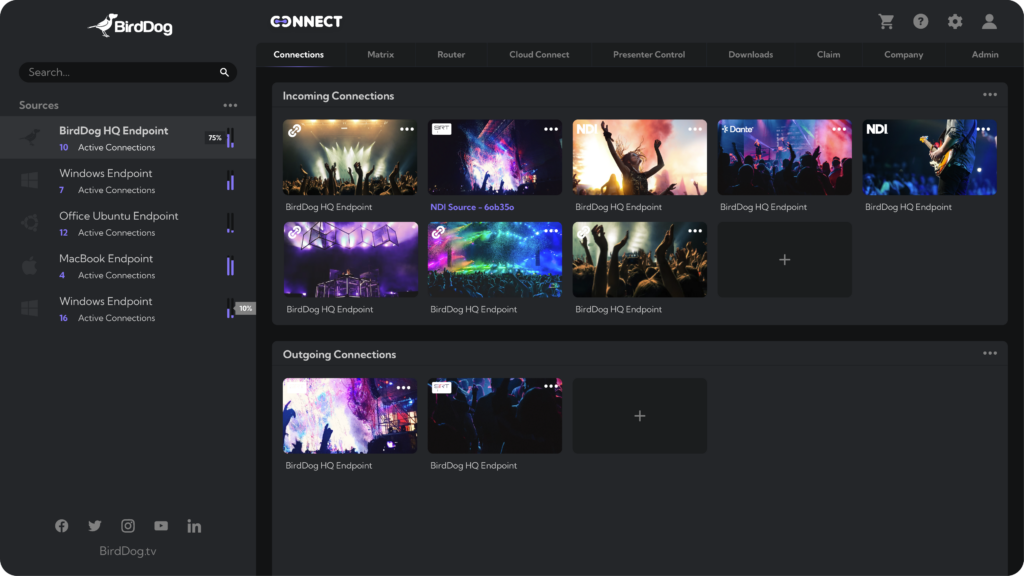This screenshot has width=1024, height=576.
Task: Visit the BirdDog.tv link
Action: coord(128,551)
